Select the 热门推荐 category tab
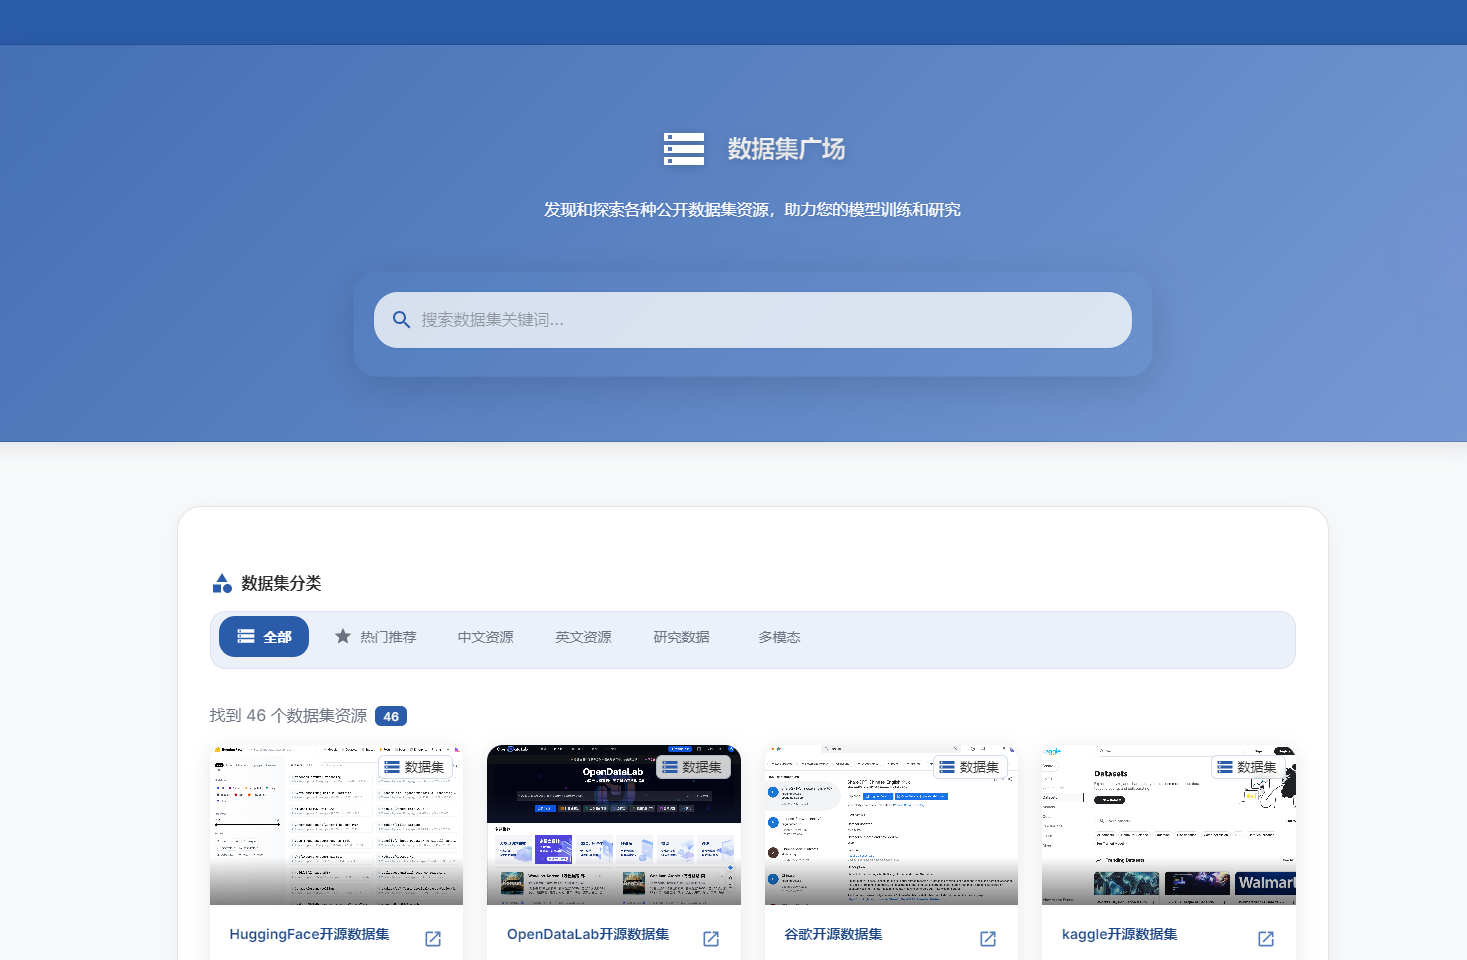The height and width of the screenshot is (960, 1467). click(x=375, y=637)
